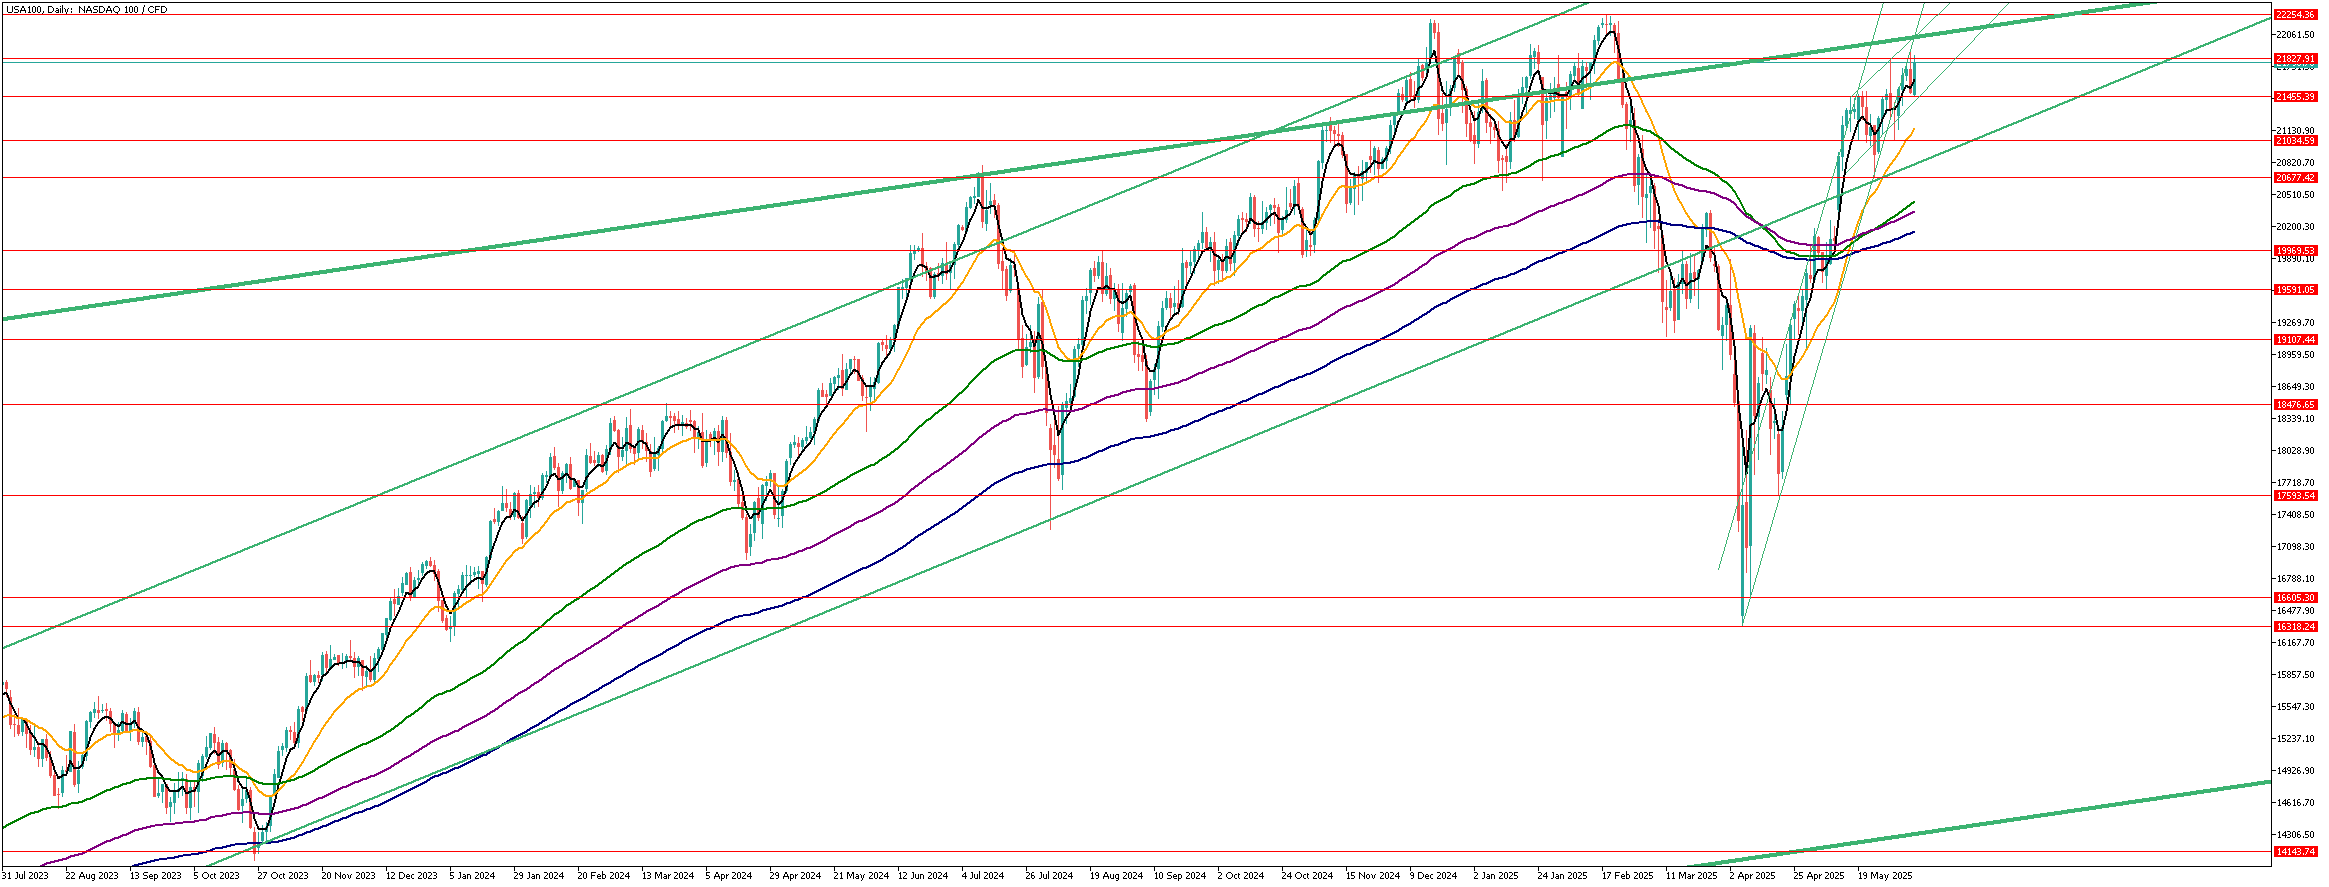
Task: Click the 12 Jun 2024 date label
Action: pyautogui.click(x=923, y=876)
